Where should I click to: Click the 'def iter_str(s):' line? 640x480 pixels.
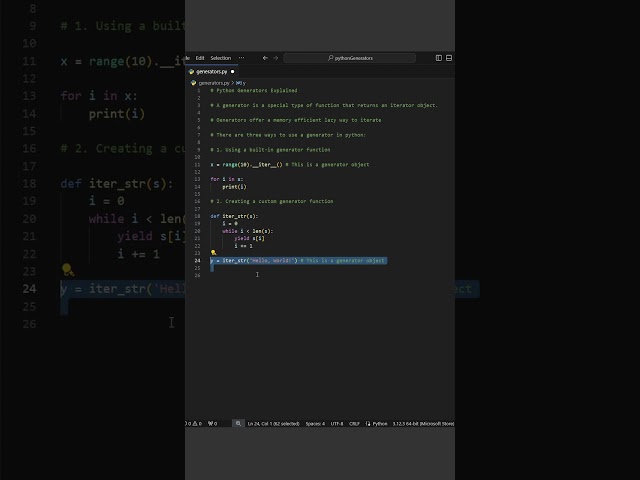[234, 216]
